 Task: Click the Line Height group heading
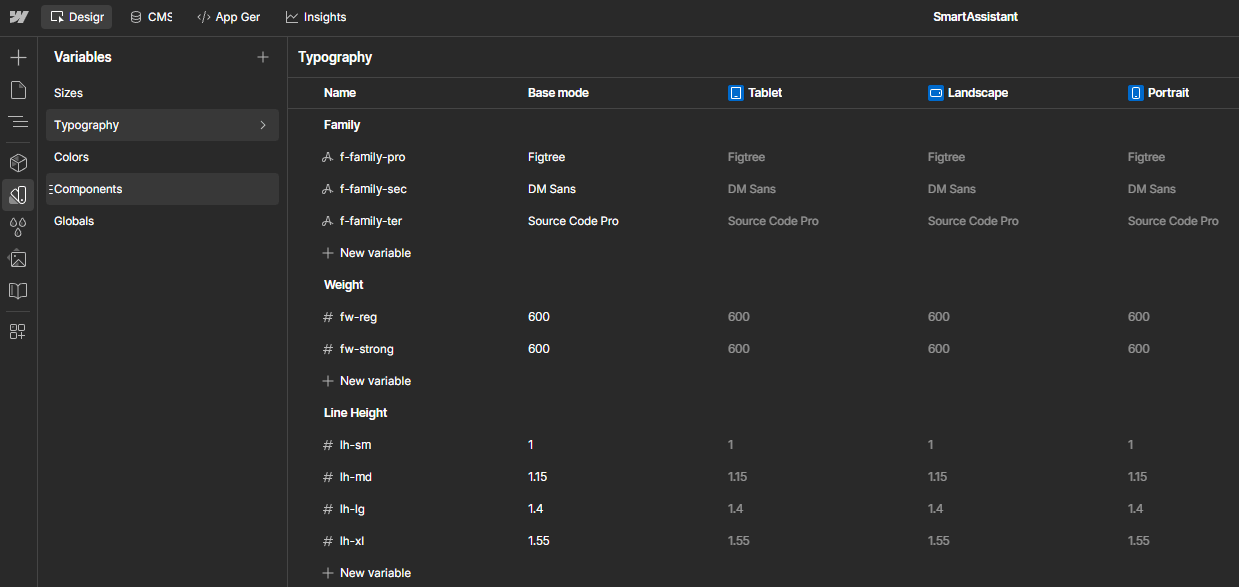pyautogui.click(x=356, y=413)
